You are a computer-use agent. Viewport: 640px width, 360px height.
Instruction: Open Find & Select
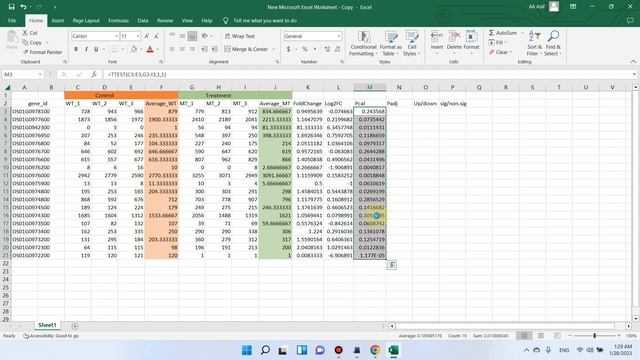point(553,43)
